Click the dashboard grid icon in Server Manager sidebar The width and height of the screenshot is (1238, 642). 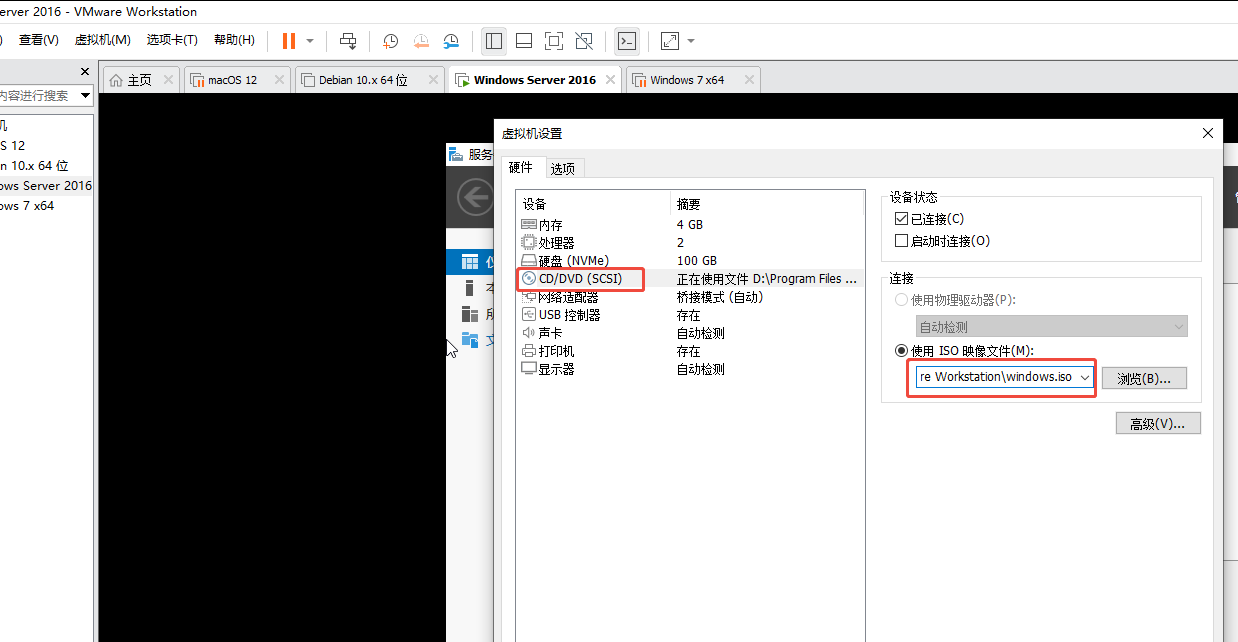point(470,262)
